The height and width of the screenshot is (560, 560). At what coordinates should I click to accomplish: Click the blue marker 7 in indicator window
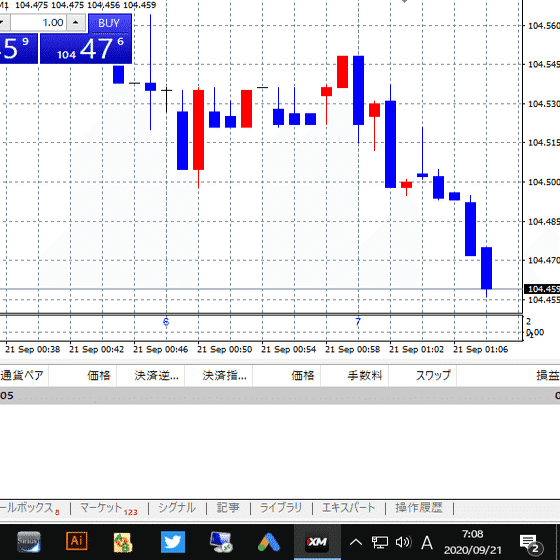[358, 322]
